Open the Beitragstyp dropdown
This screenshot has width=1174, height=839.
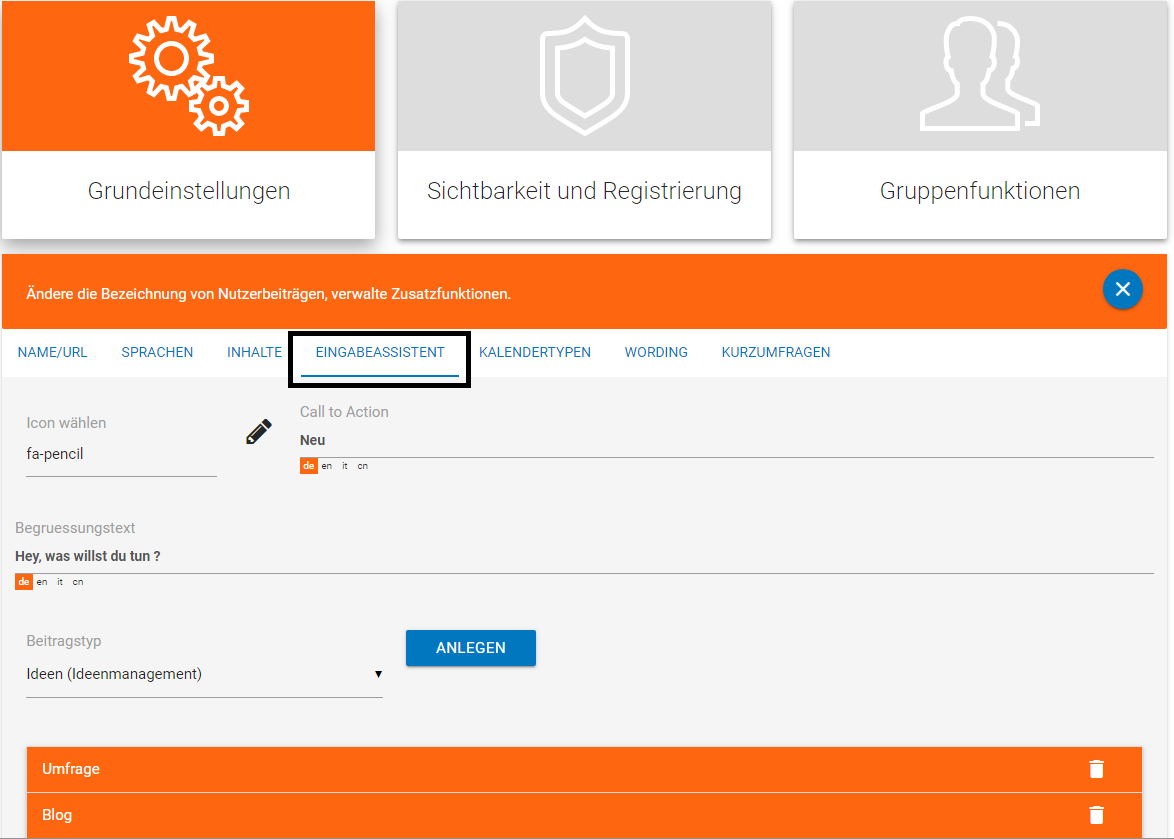pos(204,674)
